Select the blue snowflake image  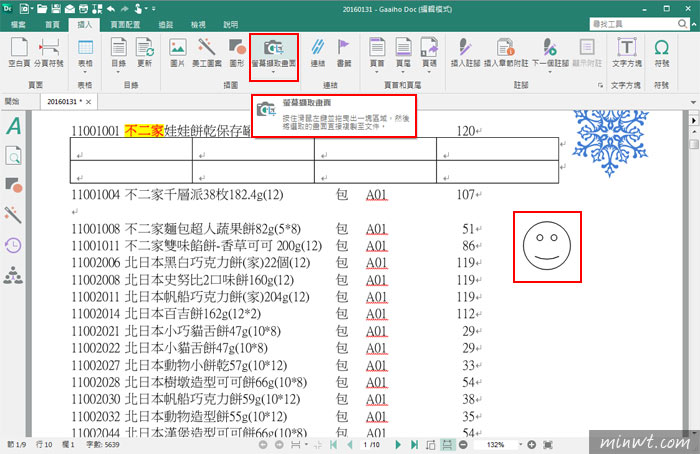(610, 143)
